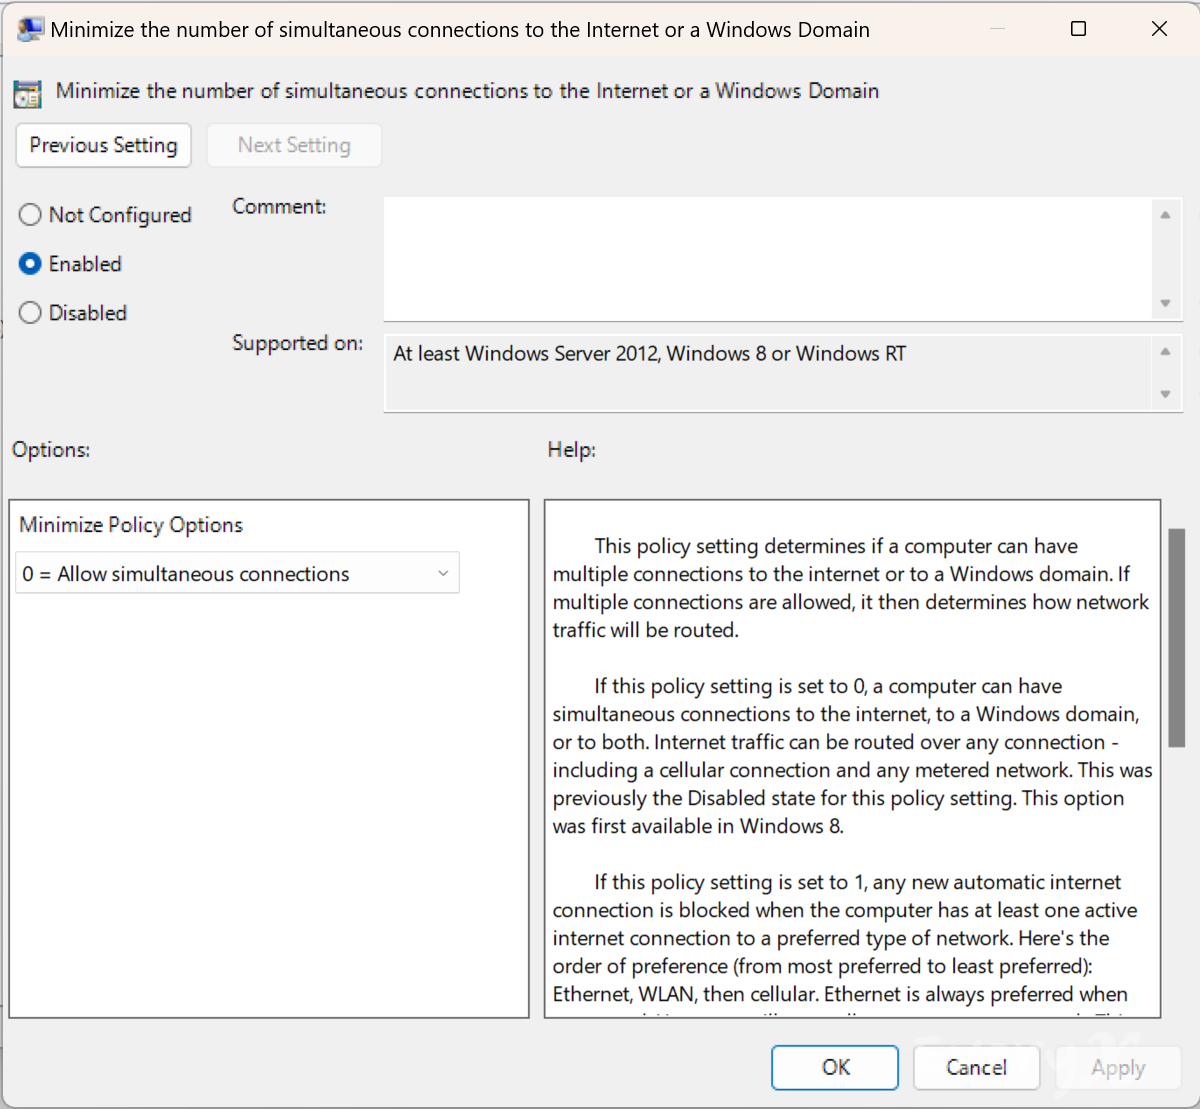Confirm with the OK button
The image size is (1200, 1109).
(x=835, y=1068)
